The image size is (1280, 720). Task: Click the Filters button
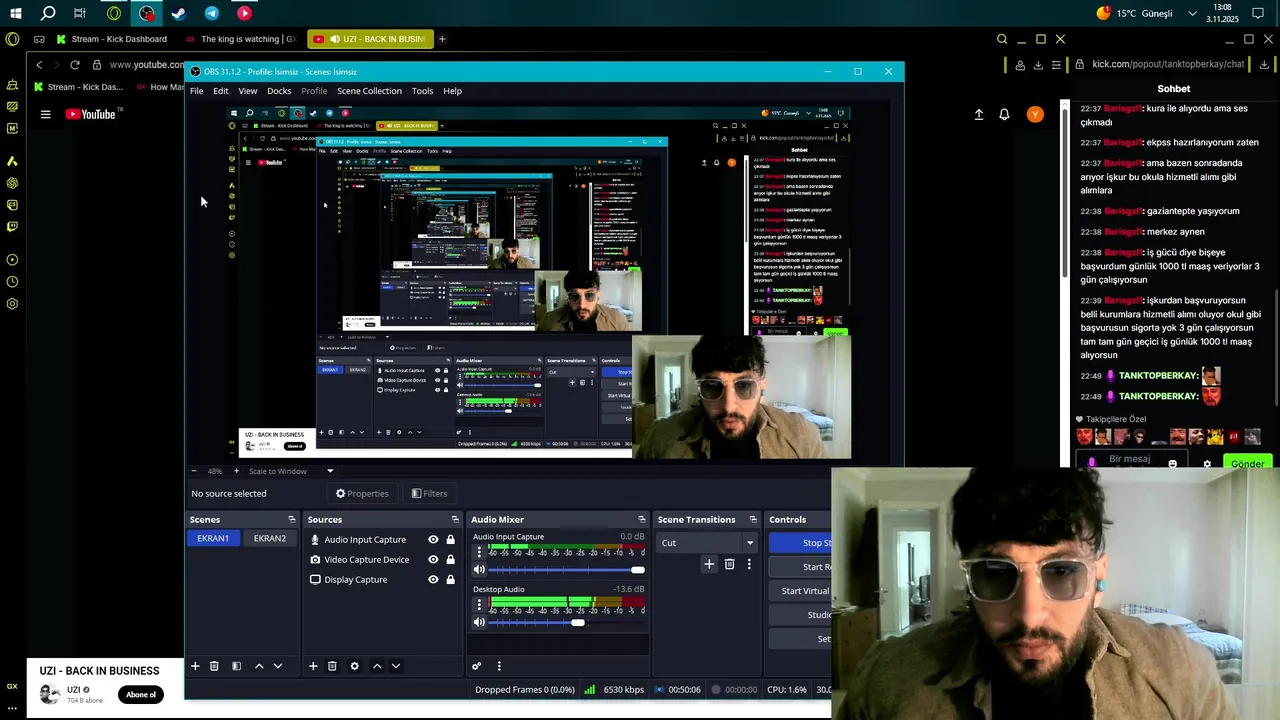[429, 493]
